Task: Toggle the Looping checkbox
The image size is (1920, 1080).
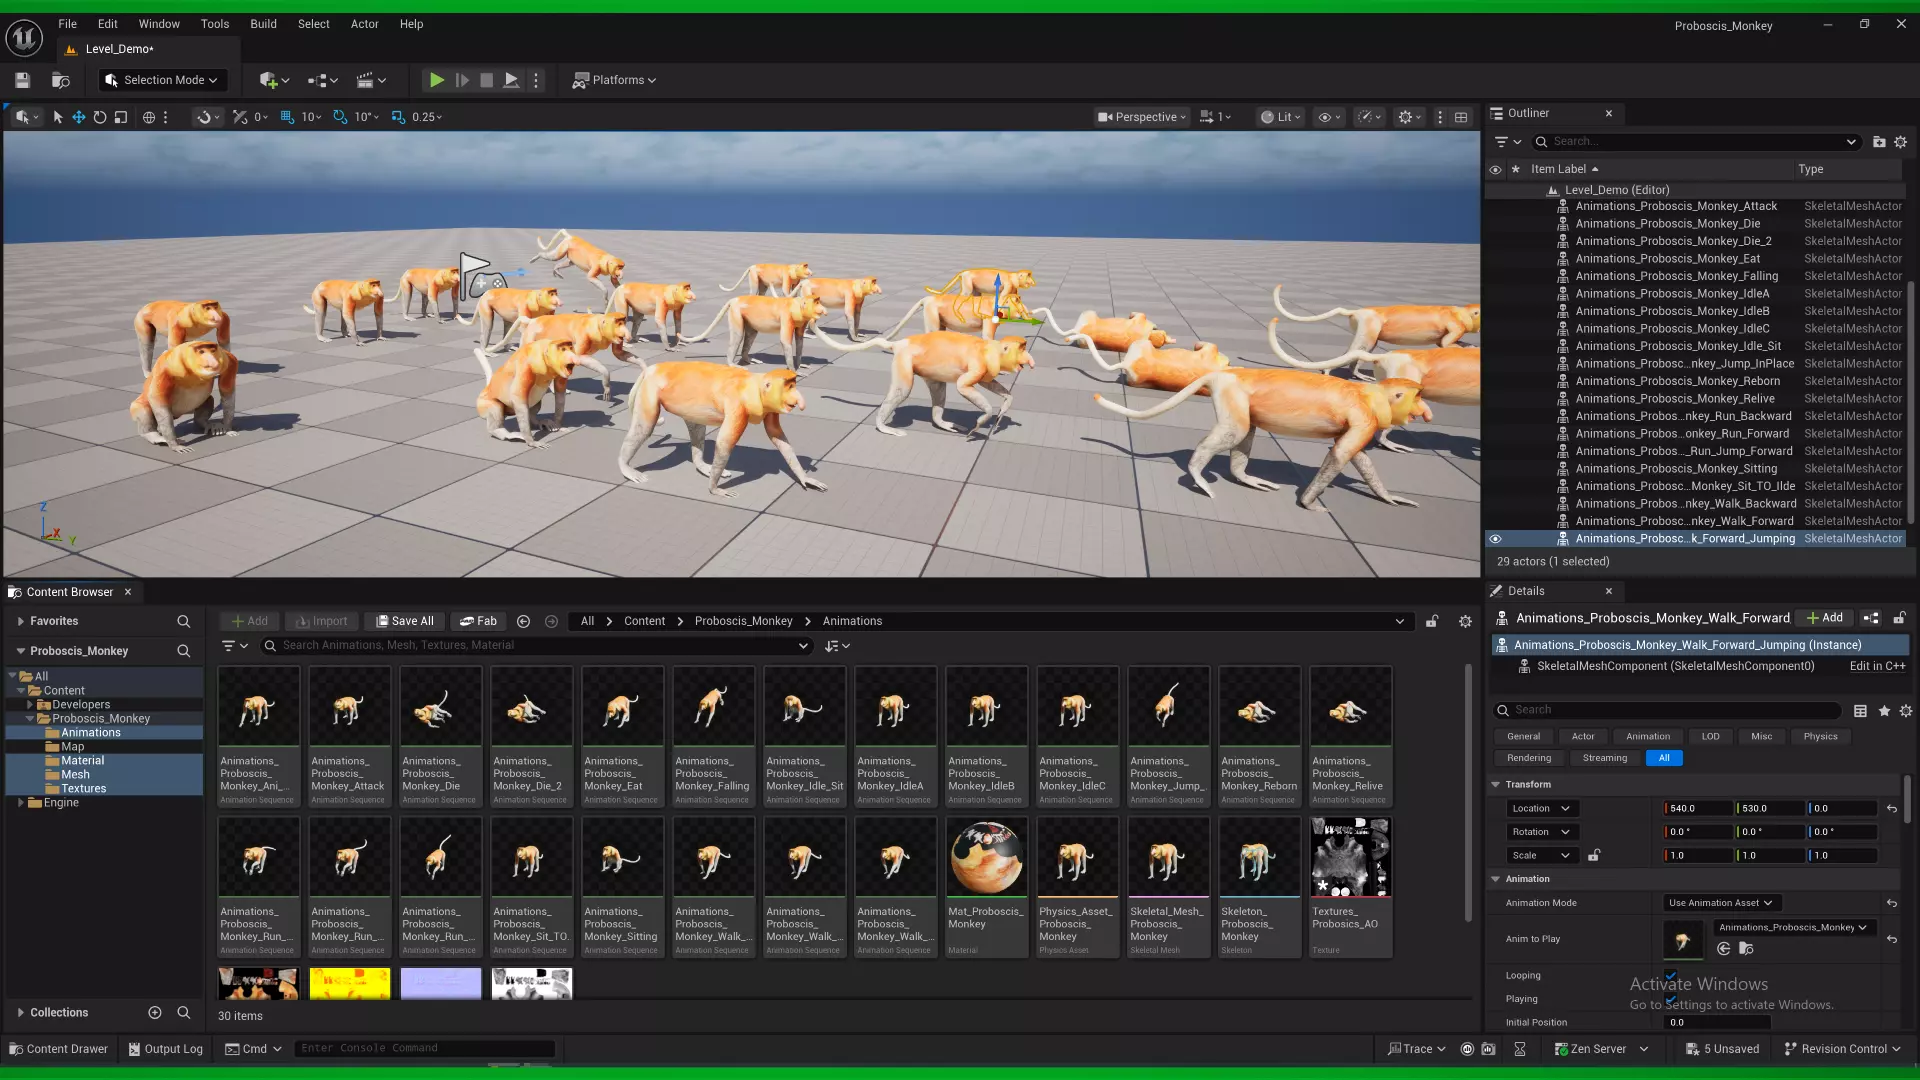Action: [x=1670, y=975]
